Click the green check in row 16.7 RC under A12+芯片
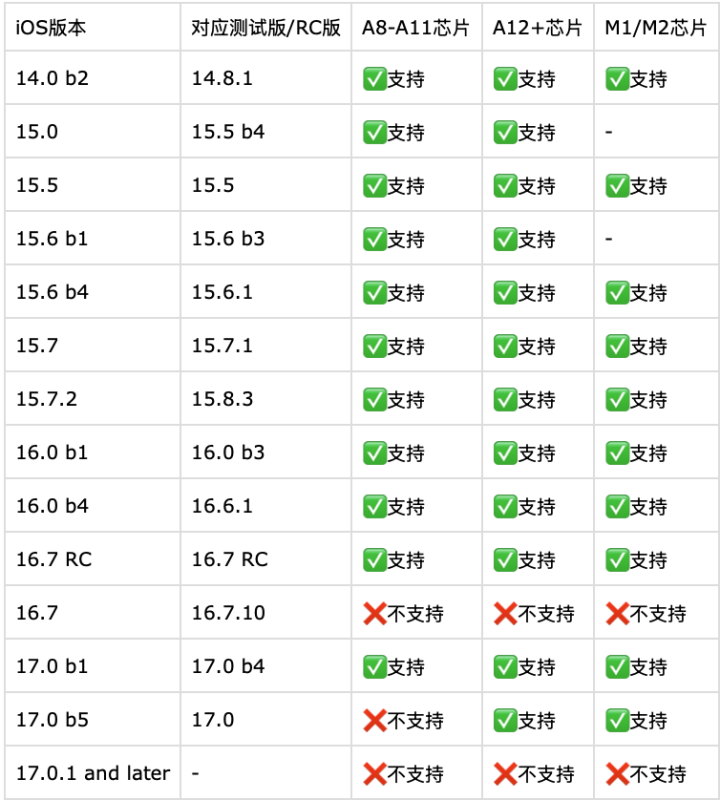 505,560
